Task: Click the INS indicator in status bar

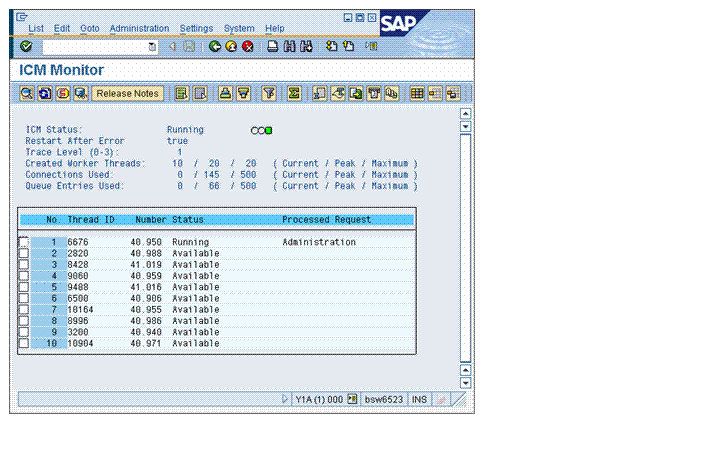Action: [419, 399]
